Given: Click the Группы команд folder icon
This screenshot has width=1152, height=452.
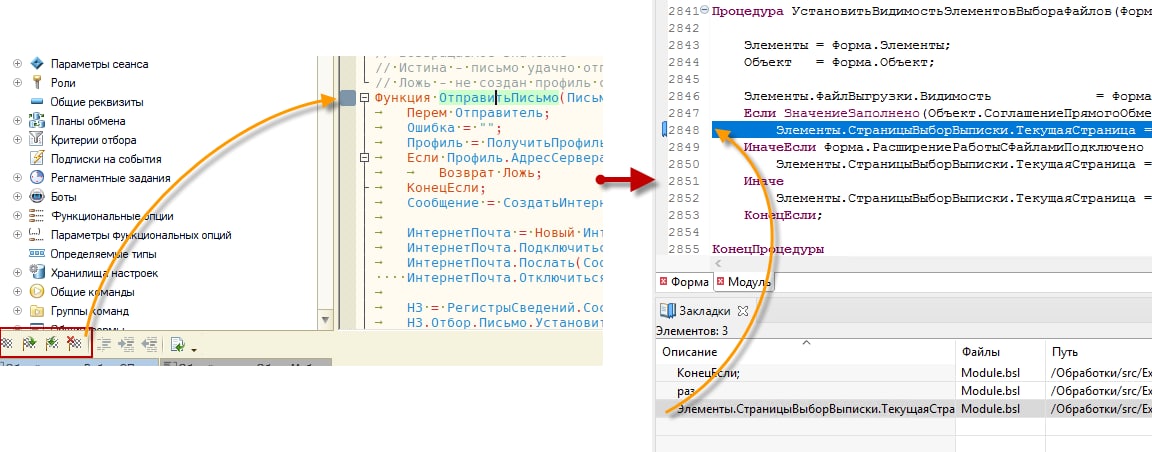Looking at the screenshot, I should pyautogui.click(x=37, y=311).
